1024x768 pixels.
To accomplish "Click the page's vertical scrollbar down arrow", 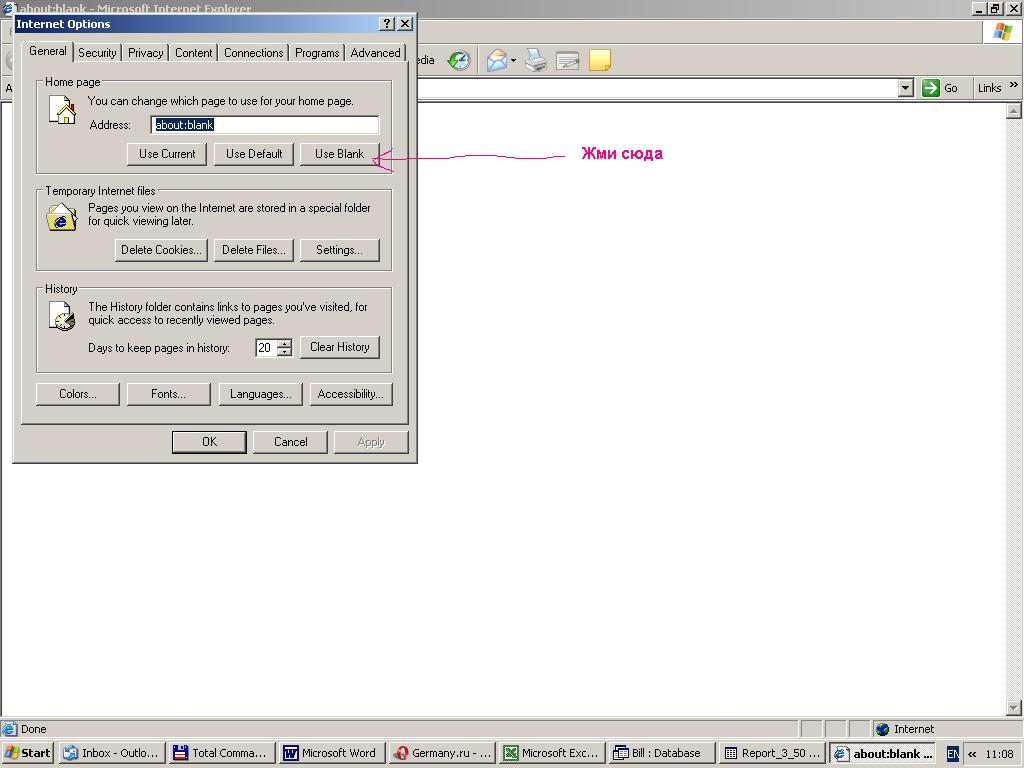I will (1012, 709).
